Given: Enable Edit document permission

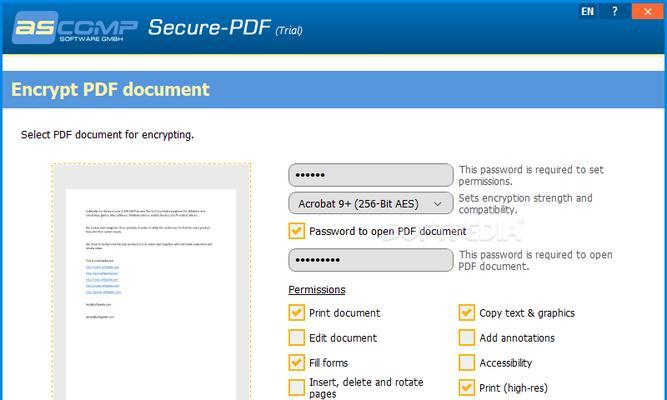Looking at the screenshot, I should click(x=296, y=338).
